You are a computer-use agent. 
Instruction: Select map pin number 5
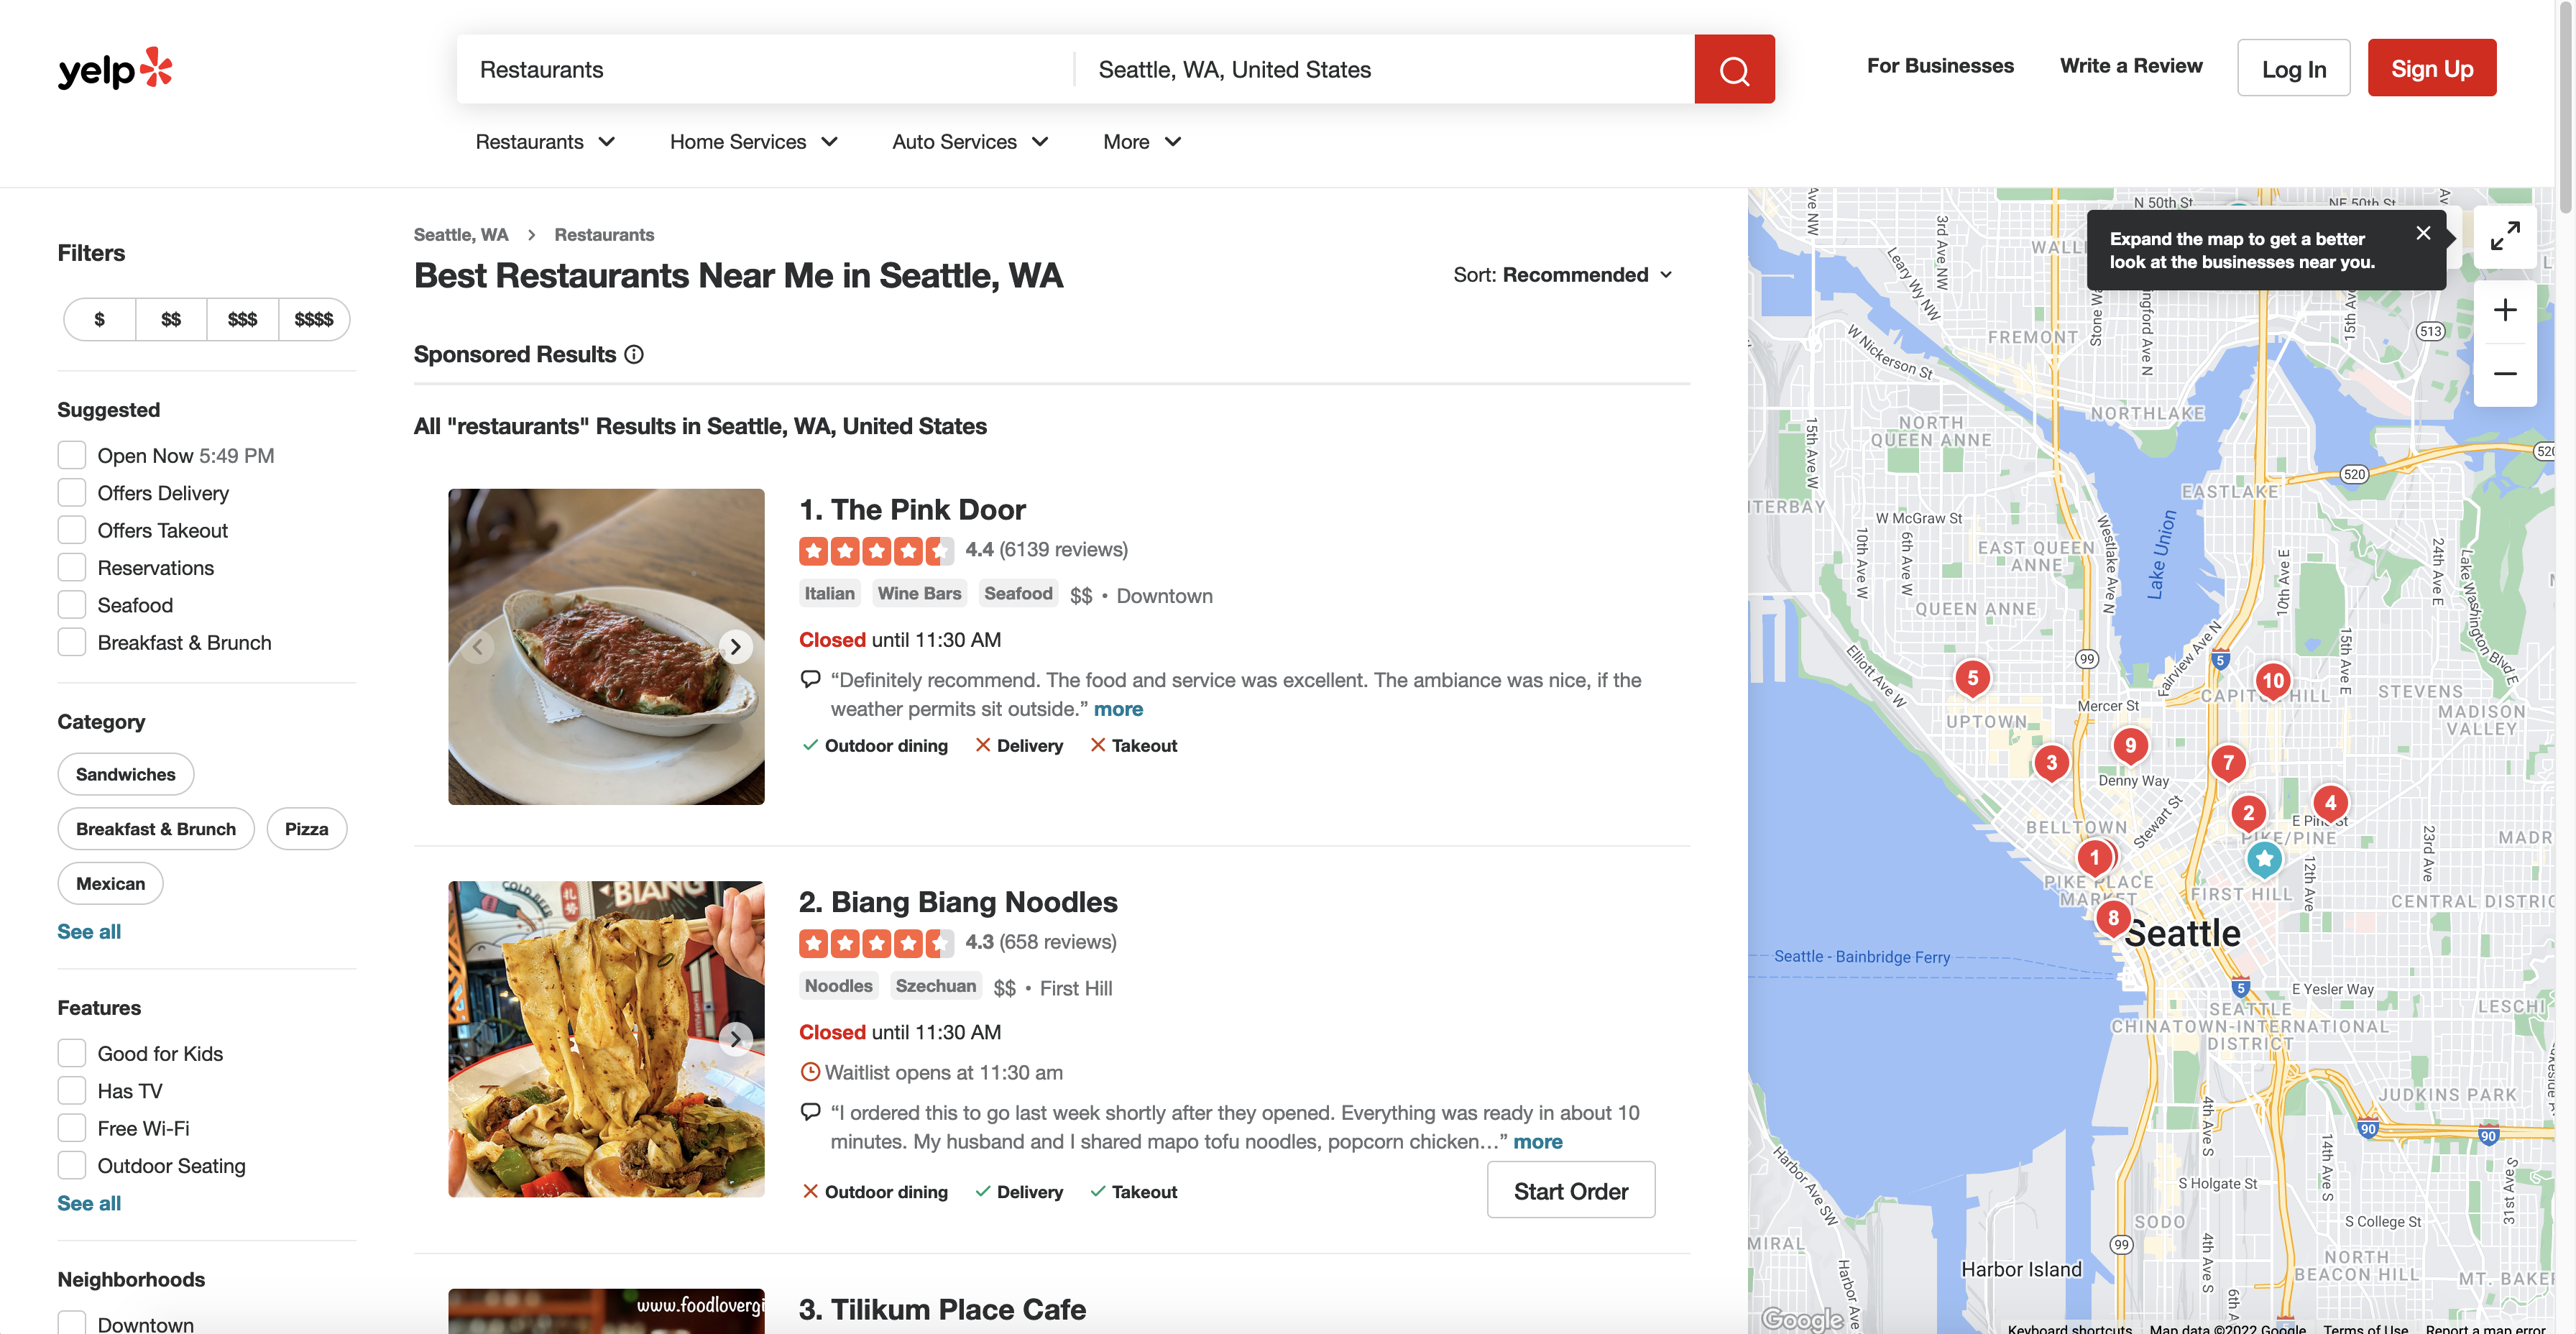(x=1973, y=677)
